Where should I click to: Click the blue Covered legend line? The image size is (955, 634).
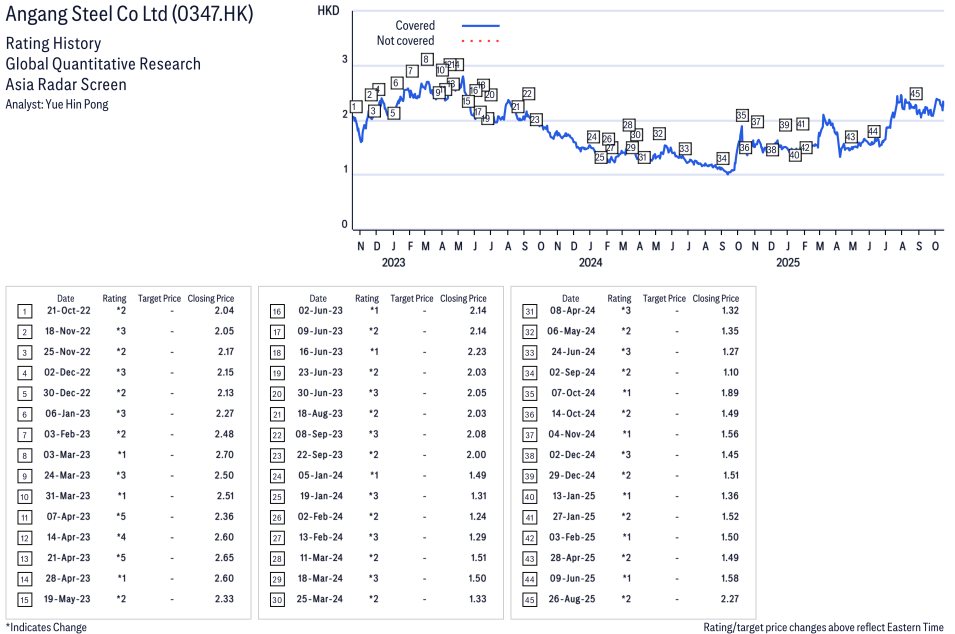tap(481, 26)
